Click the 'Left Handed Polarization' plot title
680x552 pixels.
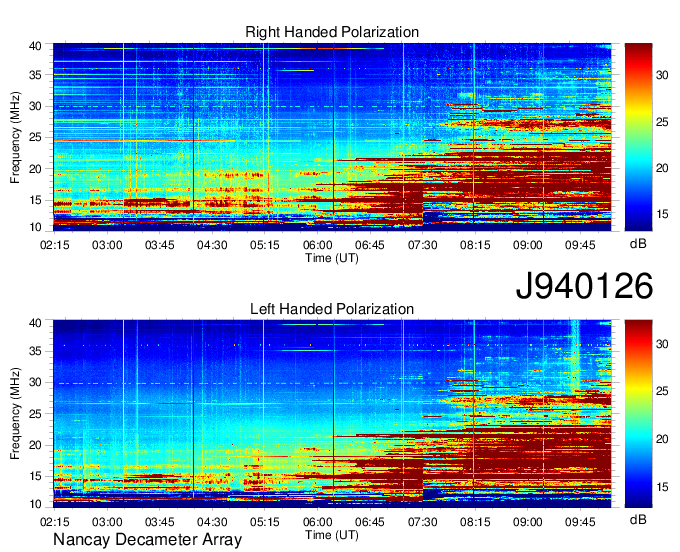332,309
